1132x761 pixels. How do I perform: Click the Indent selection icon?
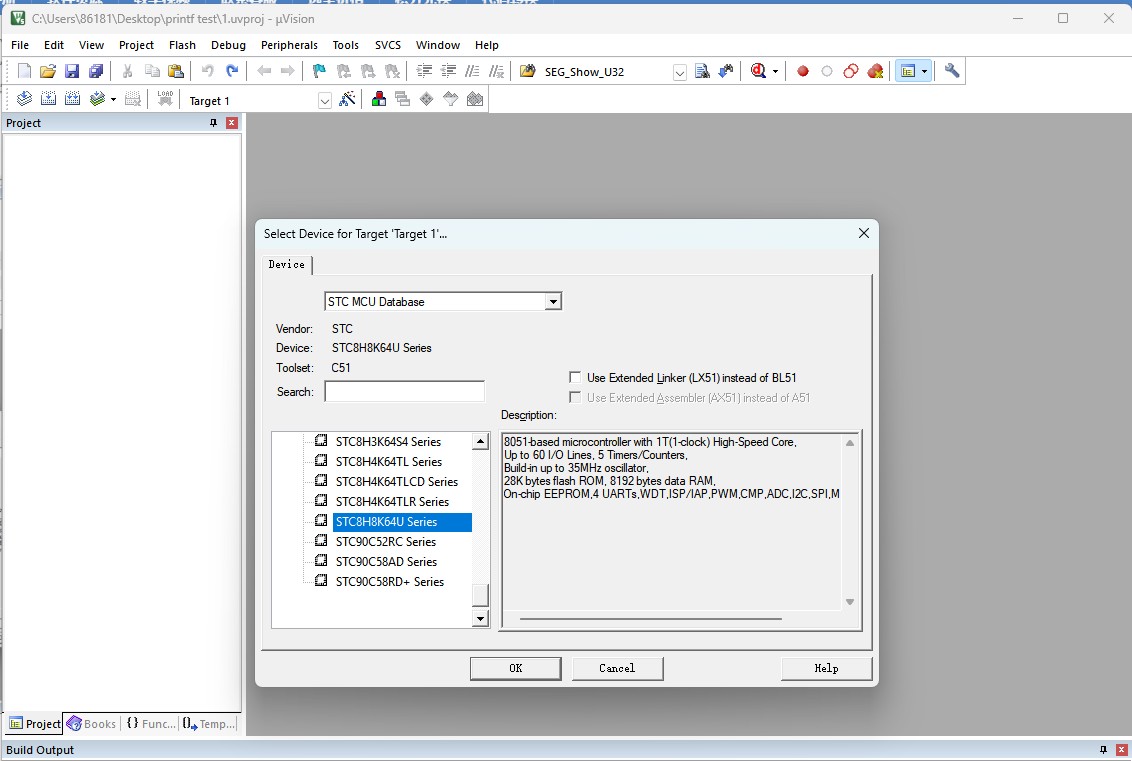click(424, 71)
